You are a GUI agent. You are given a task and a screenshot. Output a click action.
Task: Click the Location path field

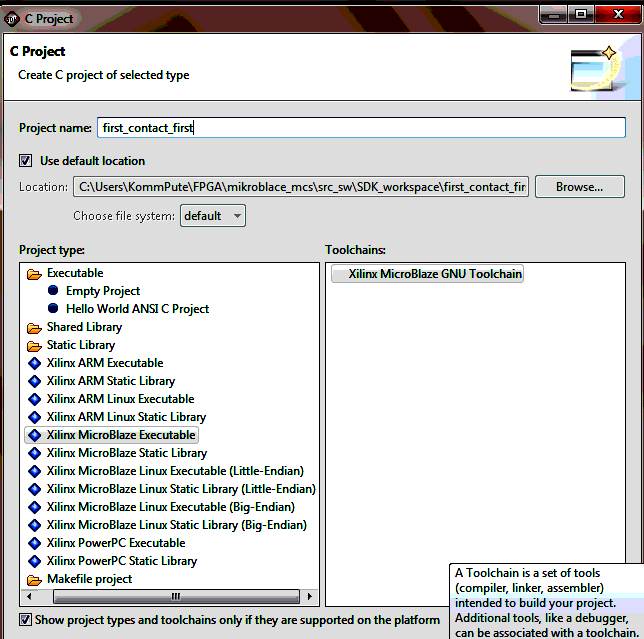click(x=301, y=187)
